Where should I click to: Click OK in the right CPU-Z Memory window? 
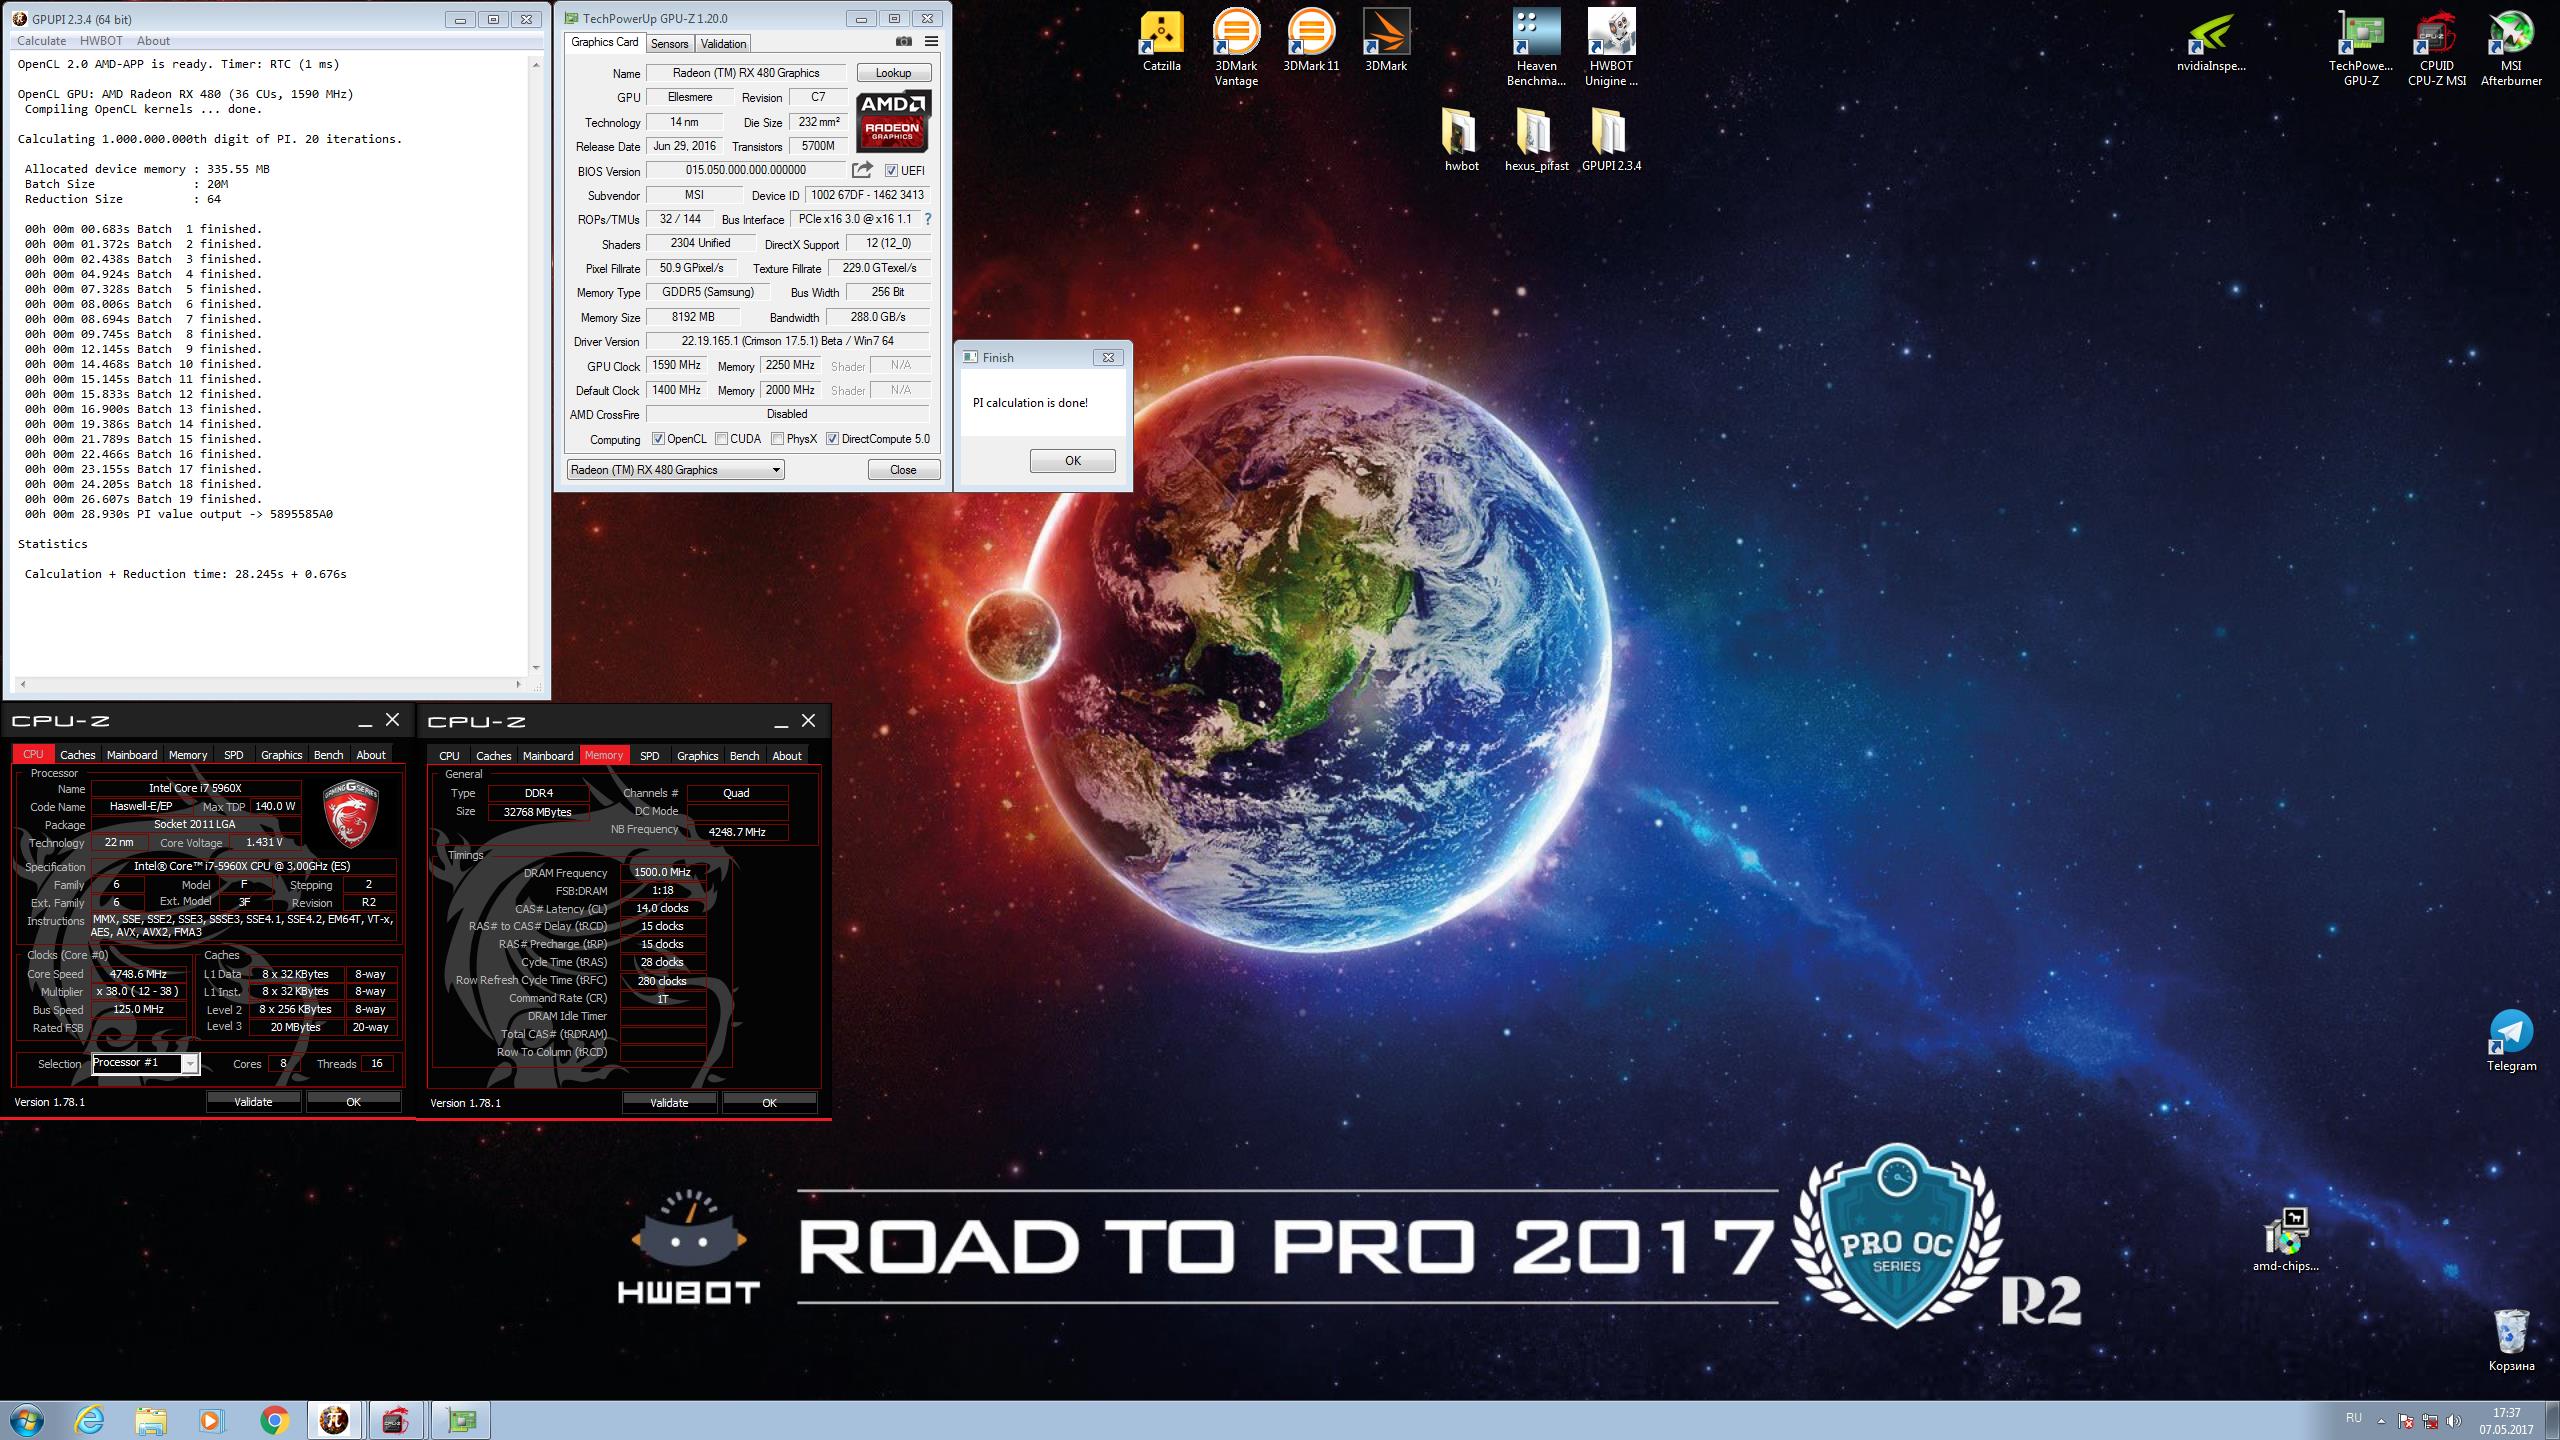(x=769, y=1103)
